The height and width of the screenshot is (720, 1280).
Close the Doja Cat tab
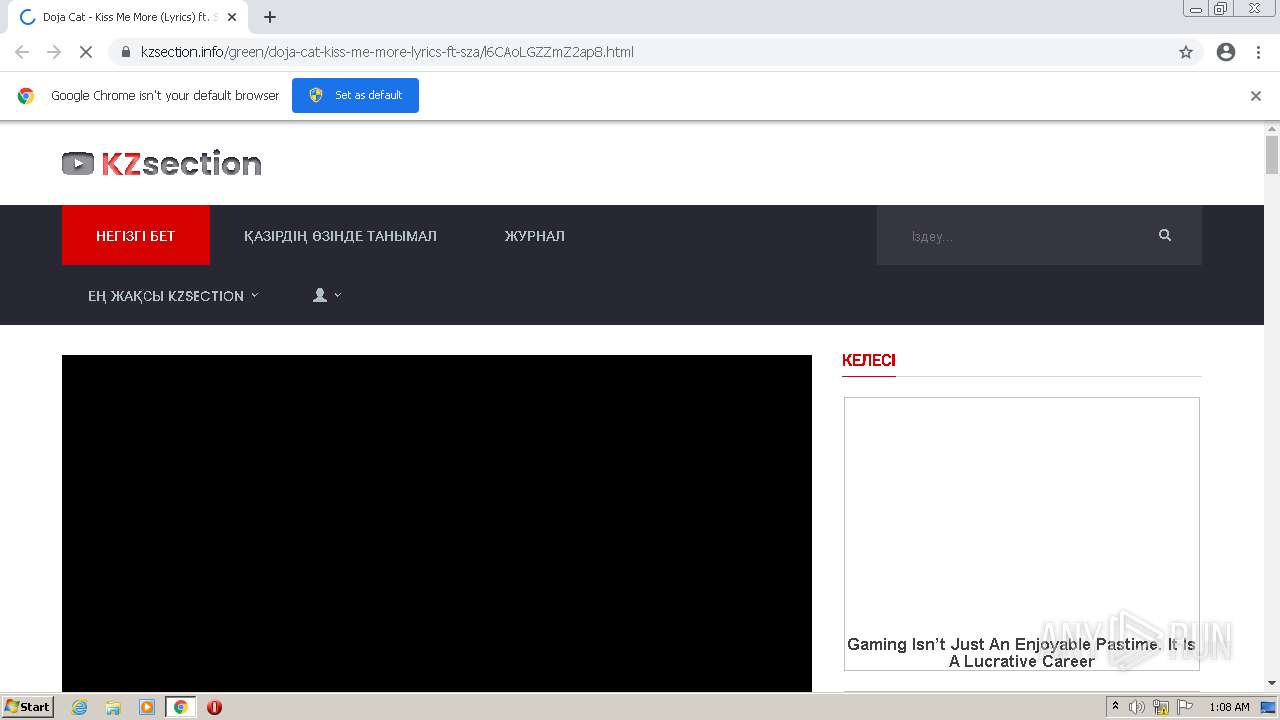pos(232,17)
